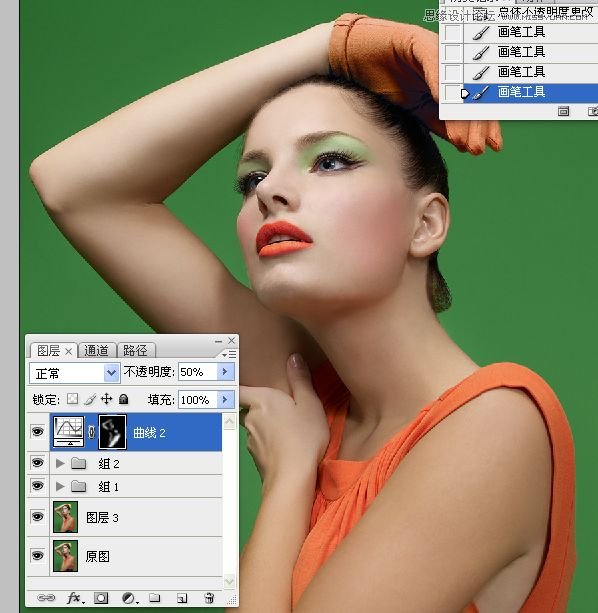
Task: Lock image pixels brush icon
Action: click(x=90, y=399)
